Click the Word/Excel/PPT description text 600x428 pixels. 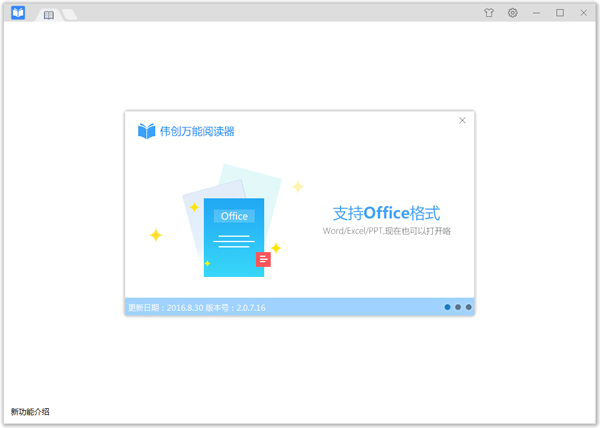(386, 231)
